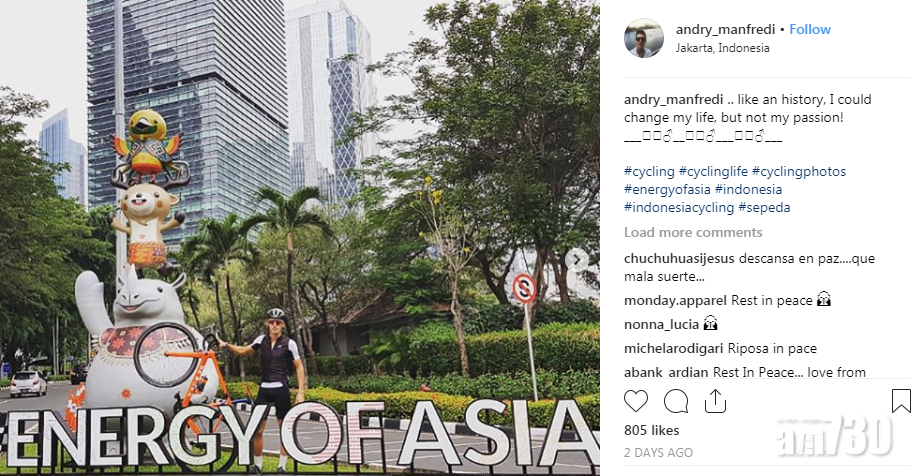Follow andry_manfredi
Image resolution: width=915 pixels, height=476 pixels.
pyautogui.click(x=810, y=29)
